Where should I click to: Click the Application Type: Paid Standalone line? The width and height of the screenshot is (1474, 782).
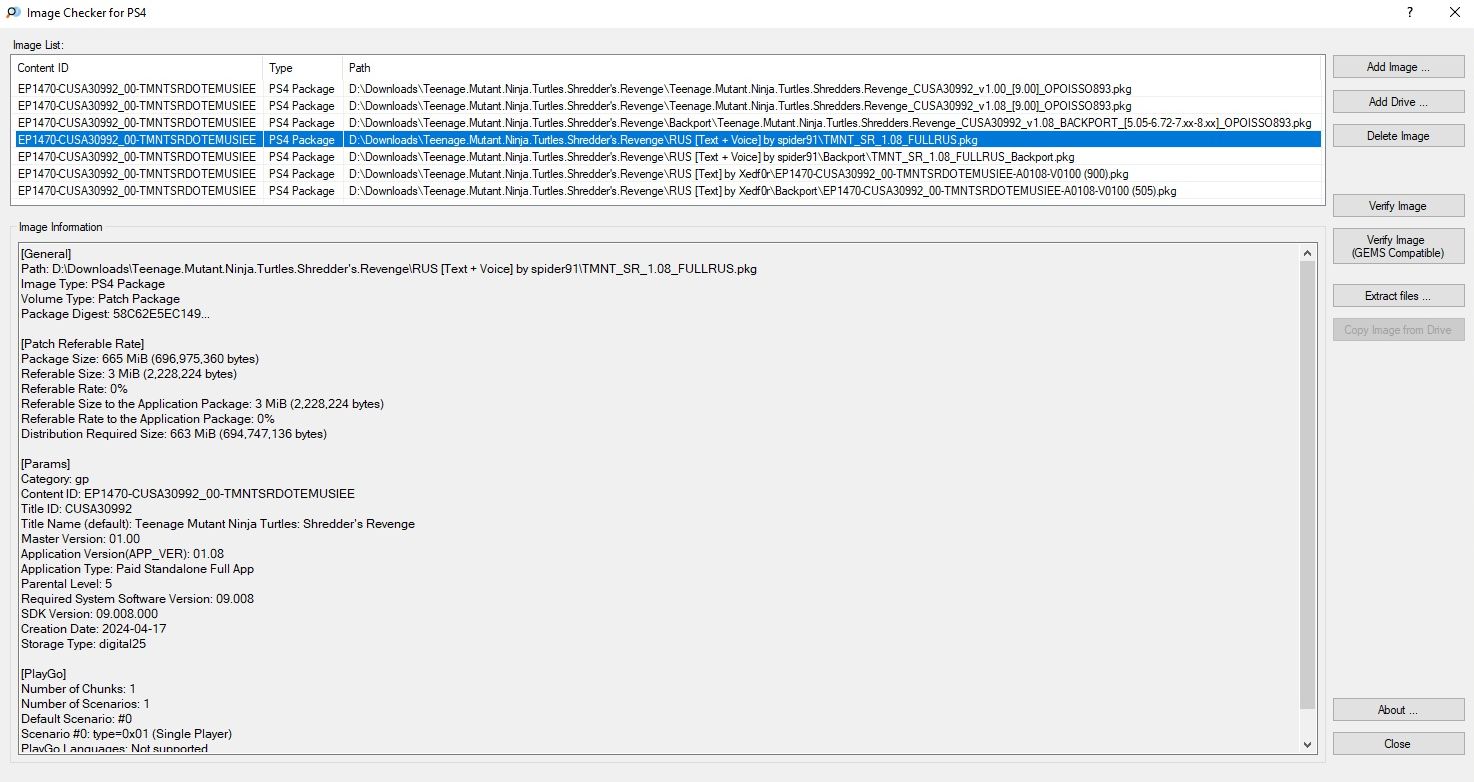137,569
